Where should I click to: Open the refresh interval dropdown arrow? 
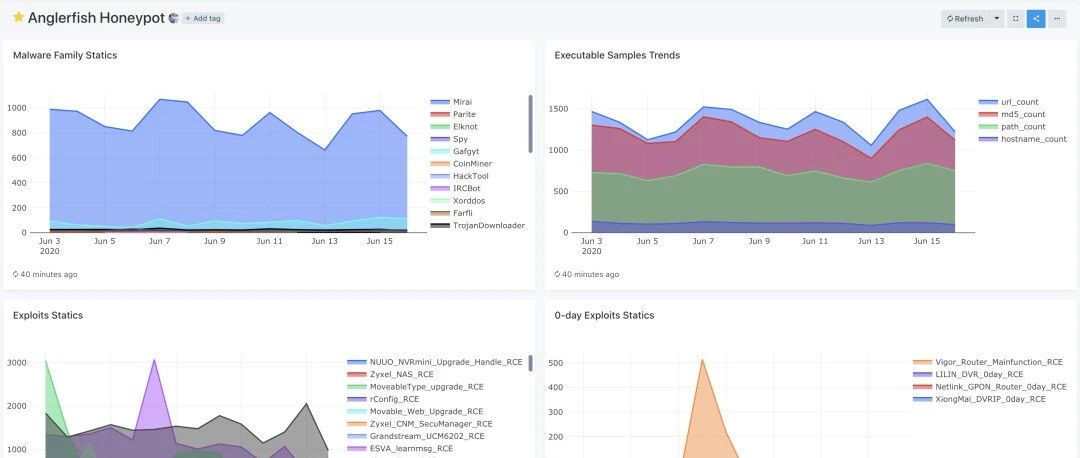point(997,19)
